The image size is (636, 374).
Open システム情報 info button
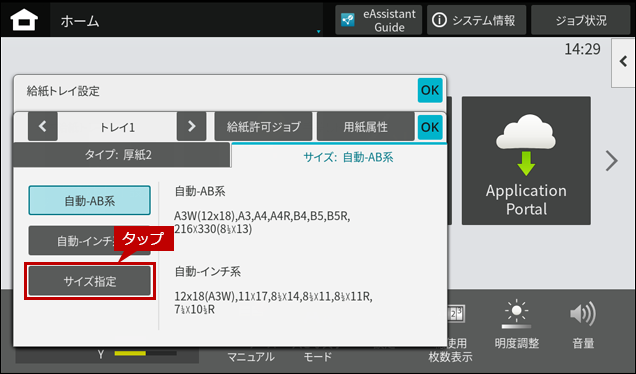pyautogui.click(x=476, y=20)
